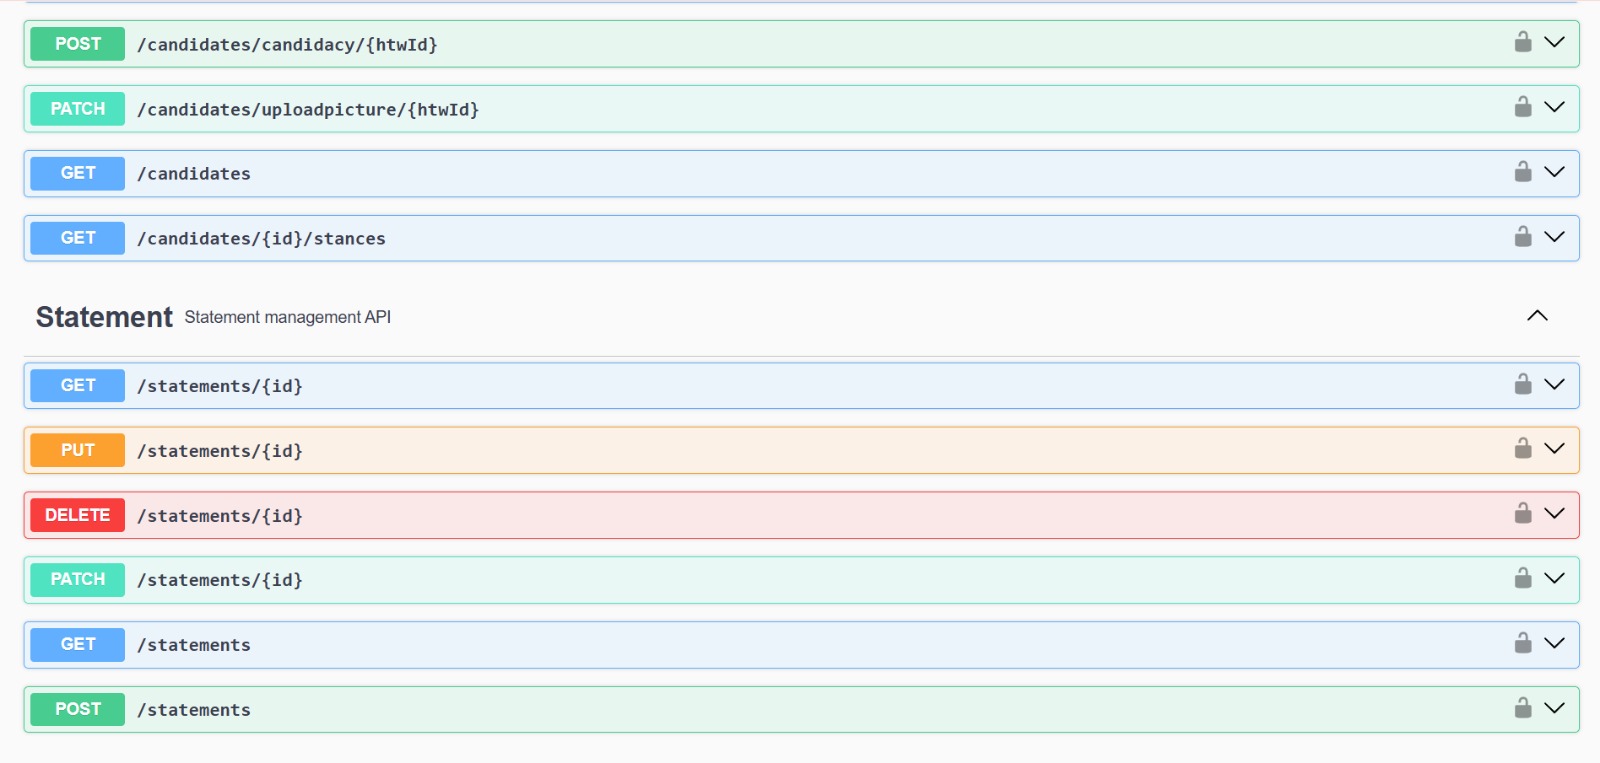Click PUT badge for /statements/{id}

(78, 450)
